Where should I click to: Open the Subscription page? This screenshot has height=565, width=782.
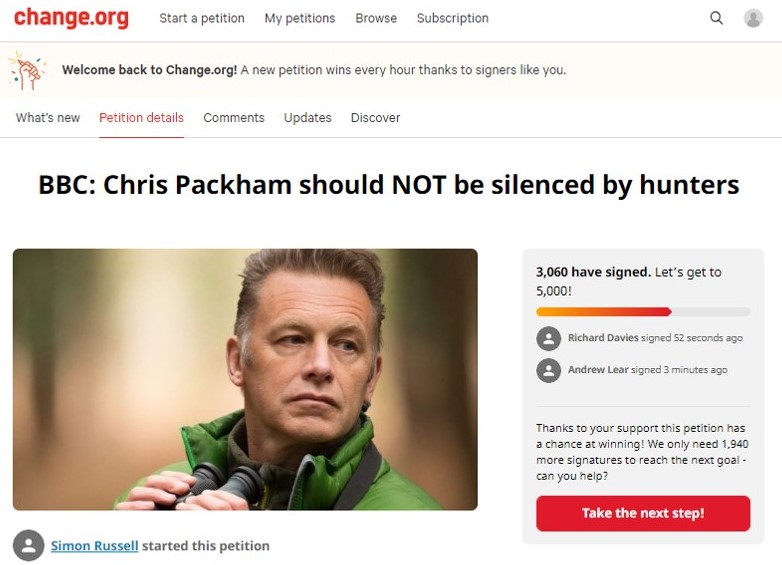(453, 18)
